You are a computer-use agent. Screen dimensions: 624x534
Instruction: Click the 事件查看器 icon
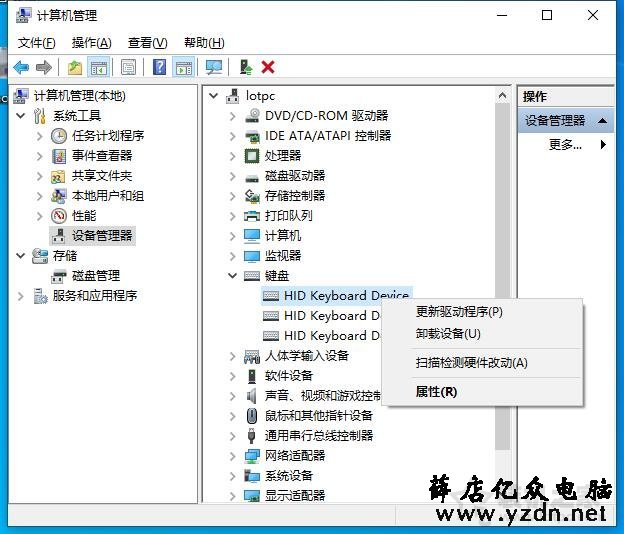[x=59, y=156]
